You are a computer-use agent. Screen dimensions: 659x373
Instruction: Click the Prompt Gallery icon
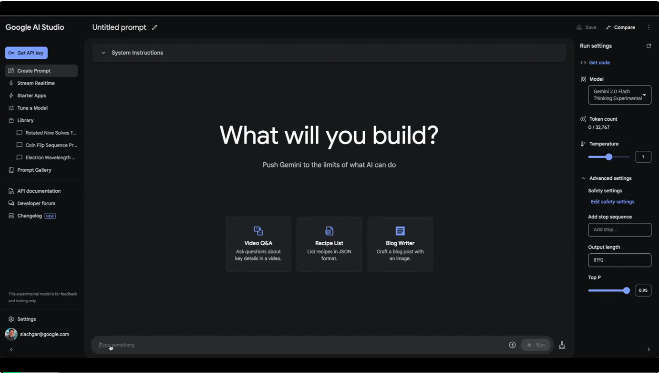[x=11, y=170]
